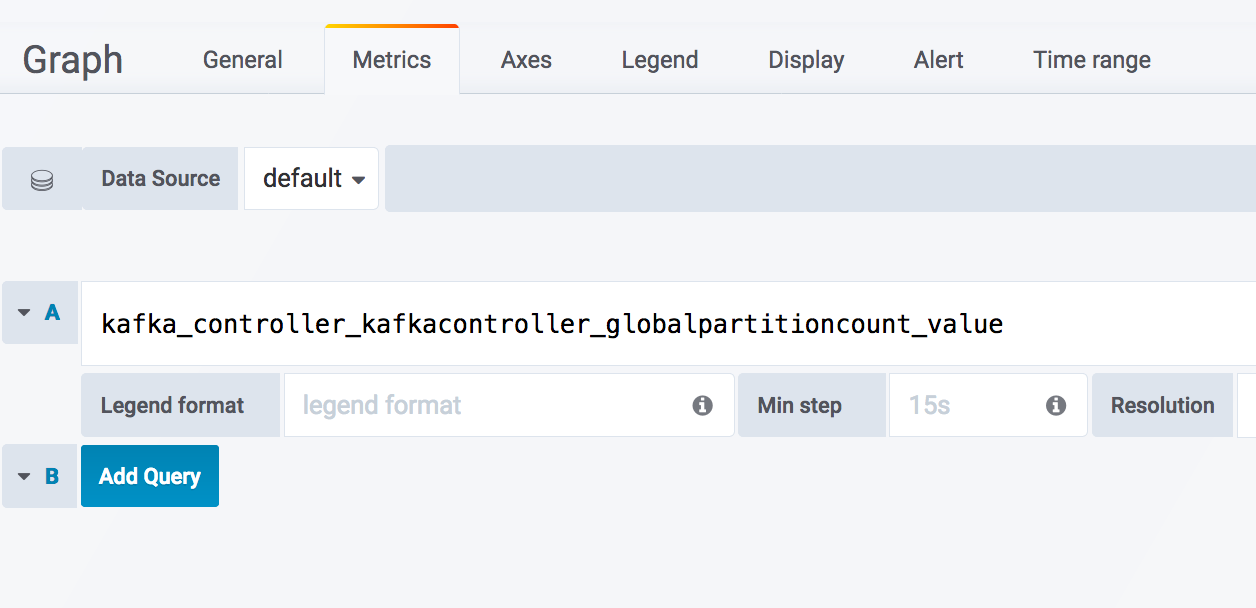Click the Add Query button
Screen dimensions: 1256x608
(x=150, y=476)
